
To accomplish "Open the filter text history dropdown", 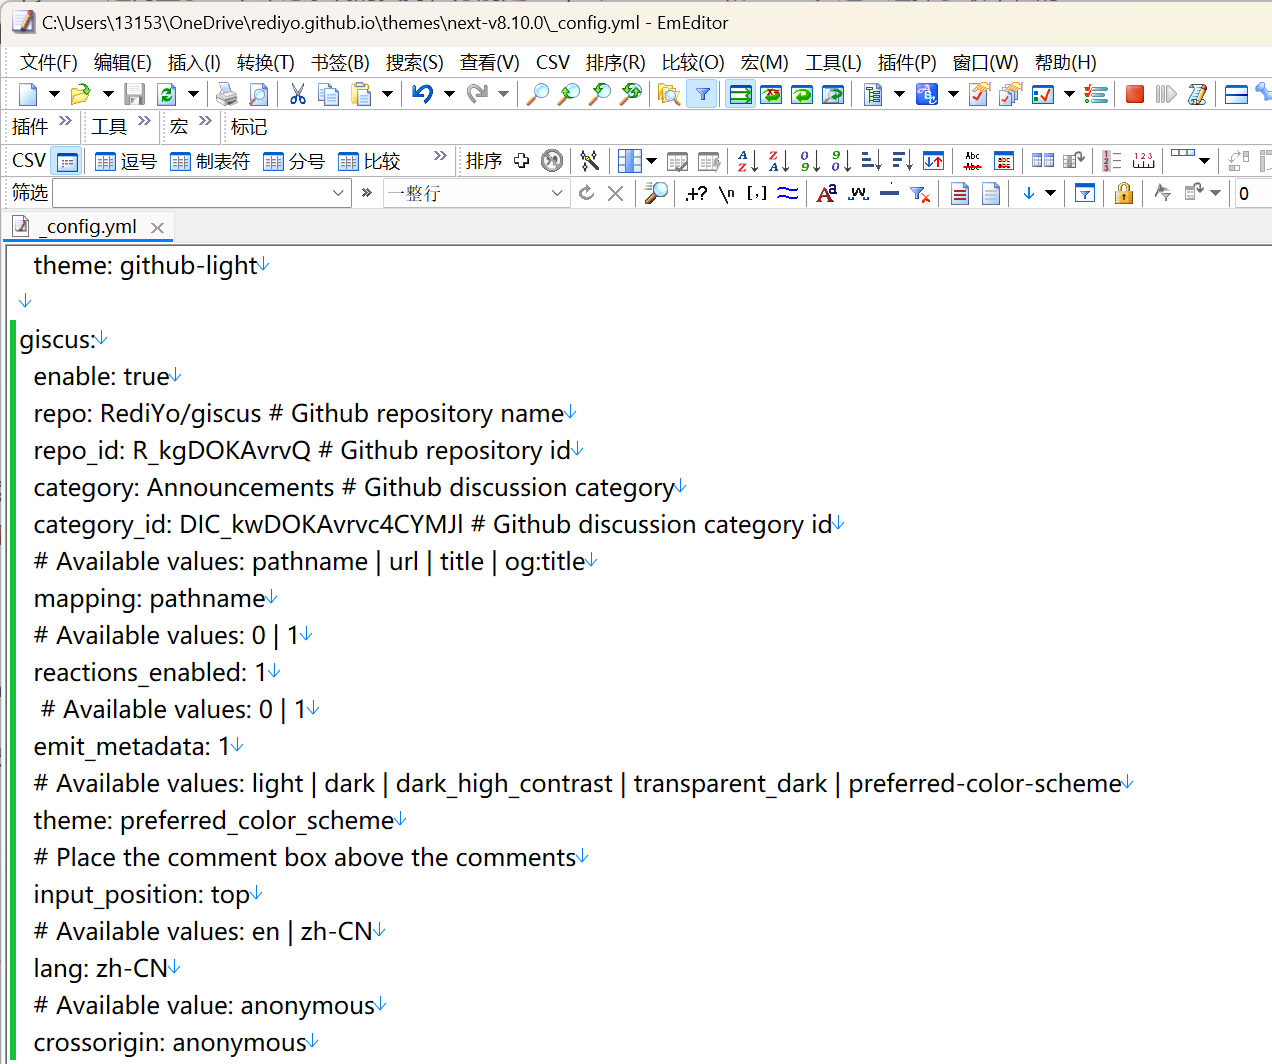I will pos(338,193).
